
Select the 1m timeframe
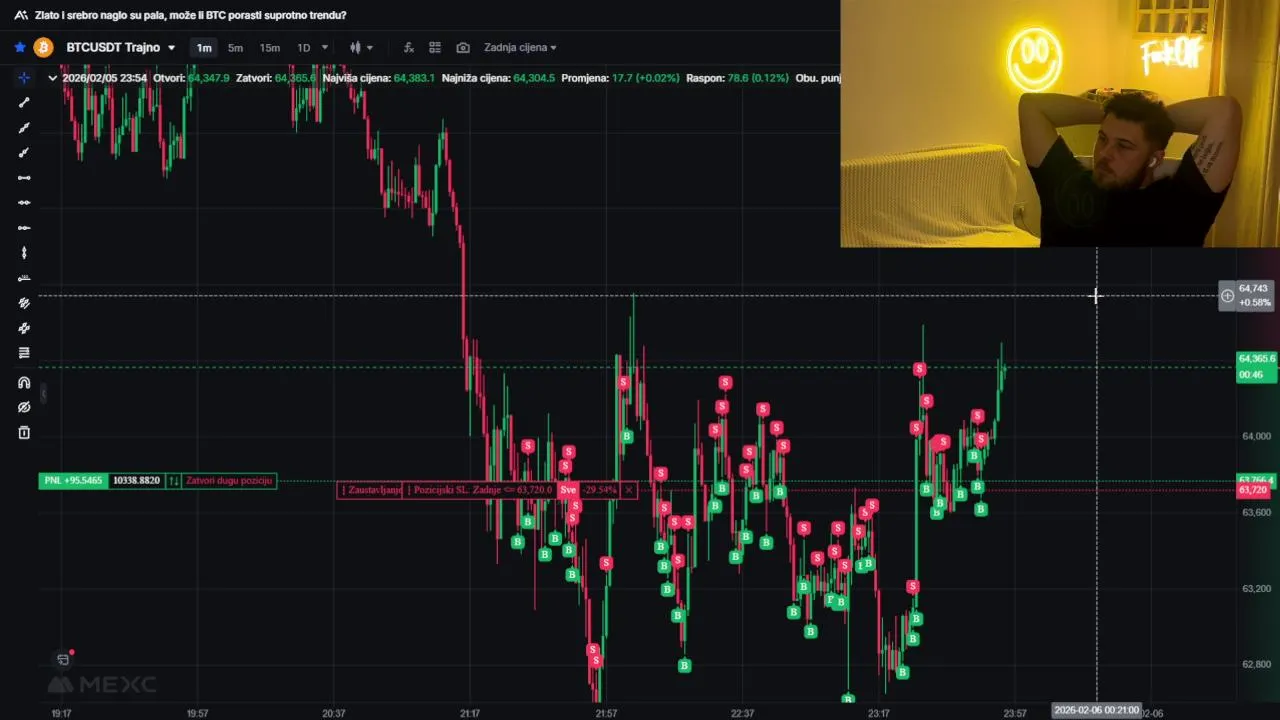[x=204, y=48]
